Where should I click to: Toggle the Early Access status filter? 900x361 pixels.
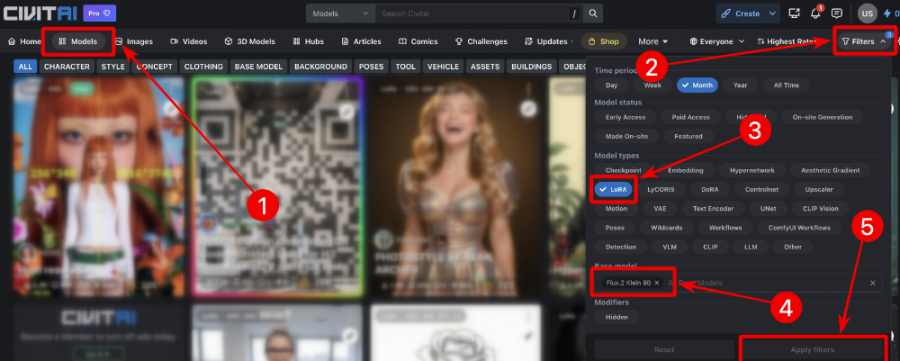[625, 117]
